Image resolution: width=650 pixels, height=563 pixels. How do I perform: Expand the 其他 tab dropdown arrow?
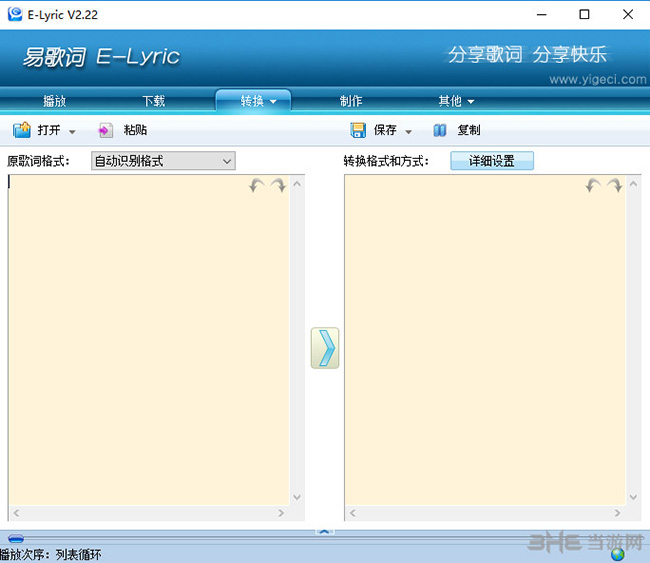coord(471,102)
